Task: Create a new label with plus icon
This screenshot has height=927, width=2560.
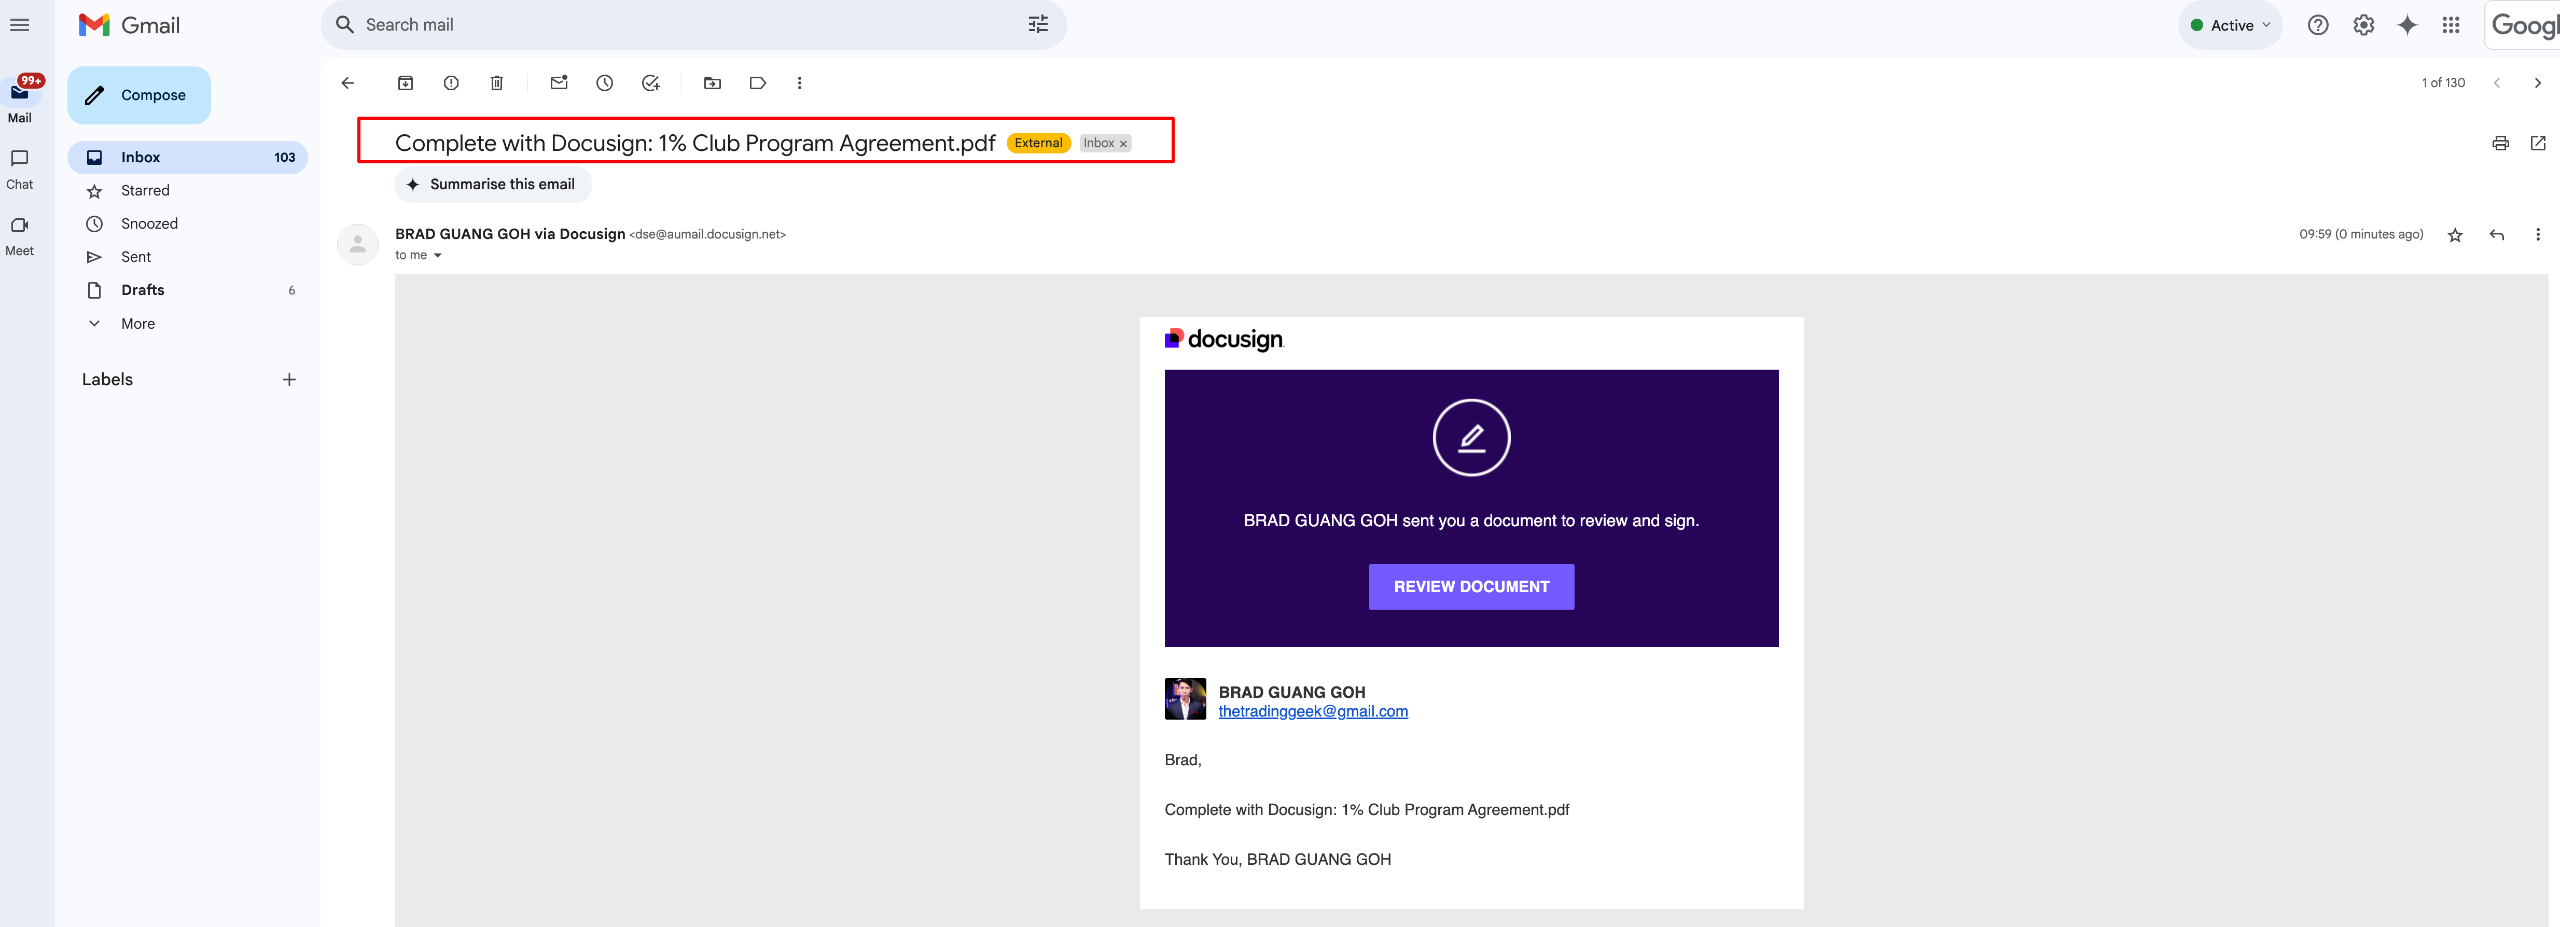Action: click(289, 380)
